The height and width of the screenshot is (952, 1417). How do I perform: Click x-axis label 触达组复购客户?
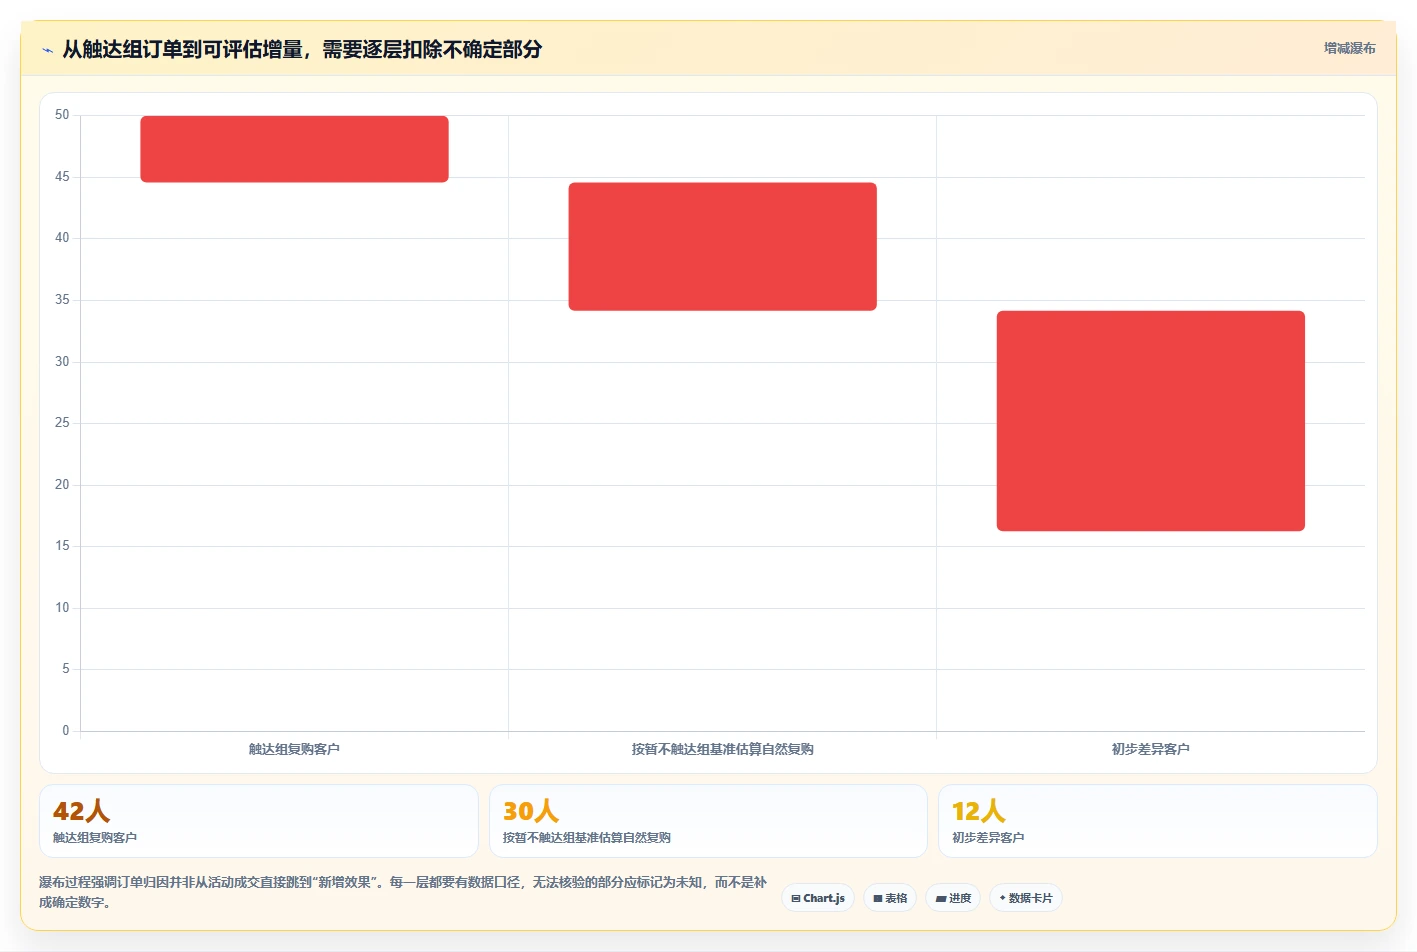(x=294, y=749)
